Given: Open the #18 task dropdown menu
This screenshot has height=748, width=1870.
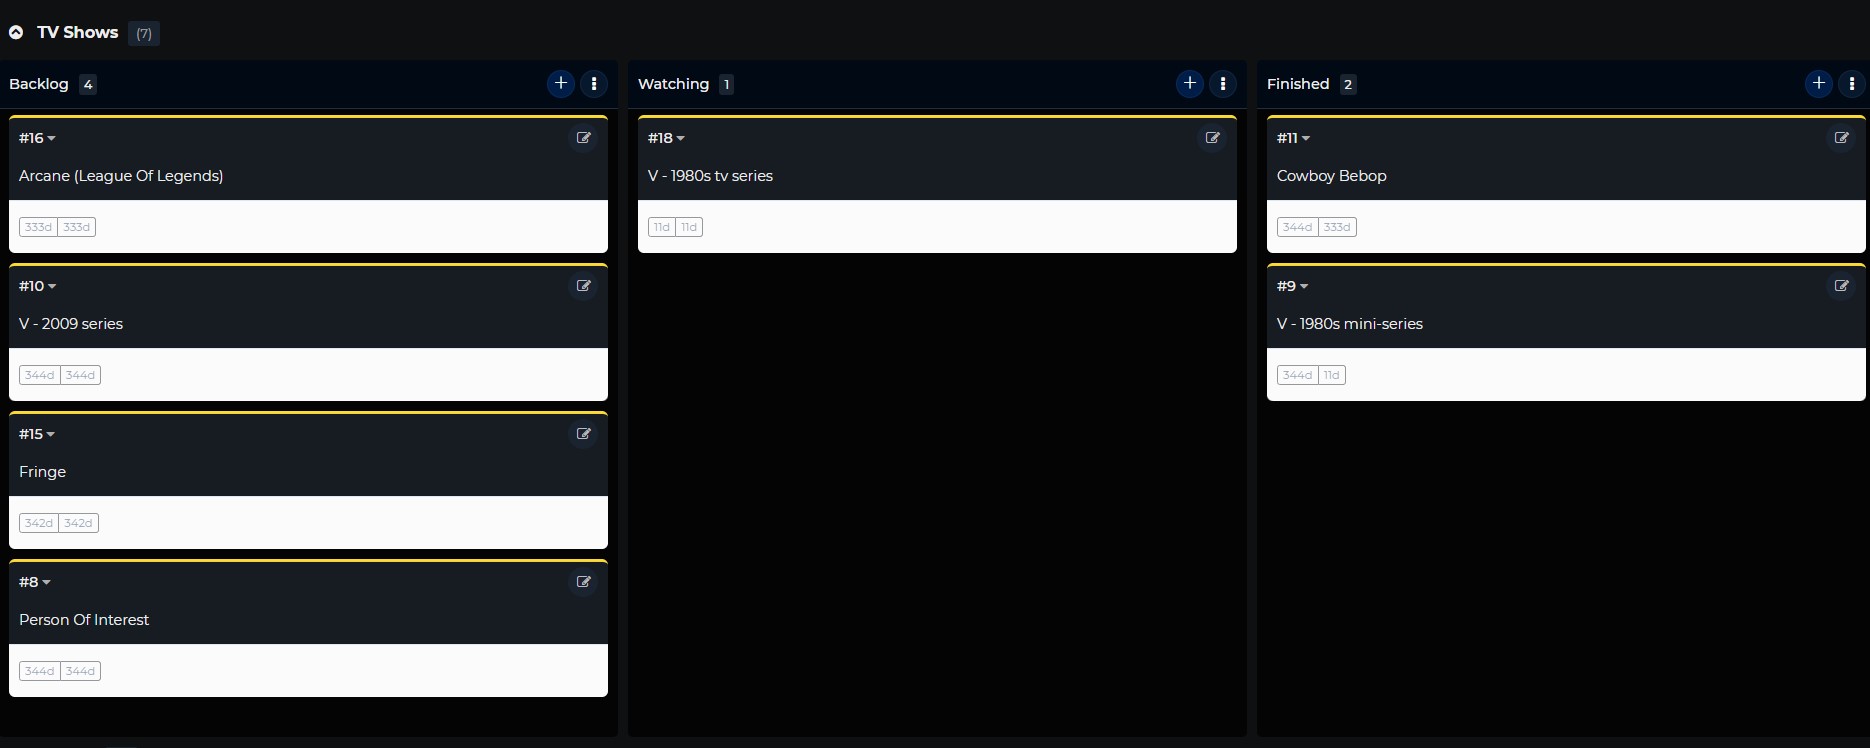Looking at the screenshot, I should coord(667,138).
